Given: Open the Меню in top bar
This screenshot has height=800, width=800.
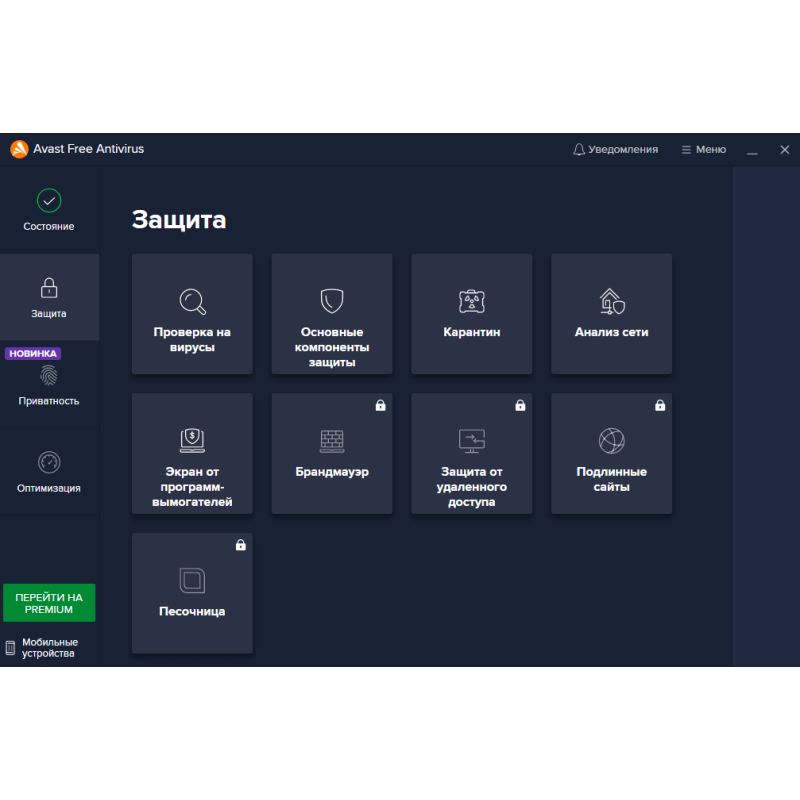Looking at the screenshot, I should pos(703,149).
